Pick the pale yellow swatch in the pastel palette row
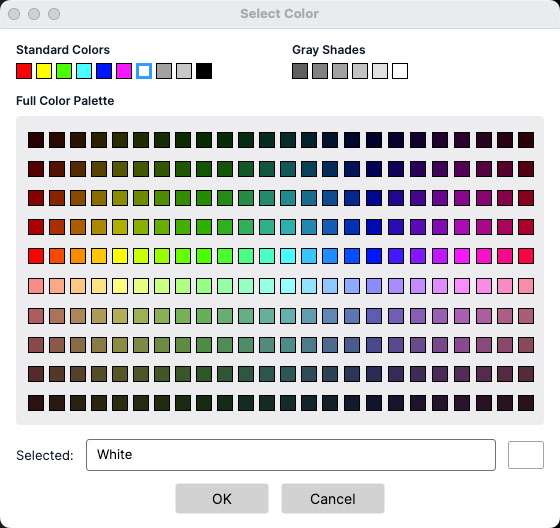 pyautogui.click(x=120, y=286)
